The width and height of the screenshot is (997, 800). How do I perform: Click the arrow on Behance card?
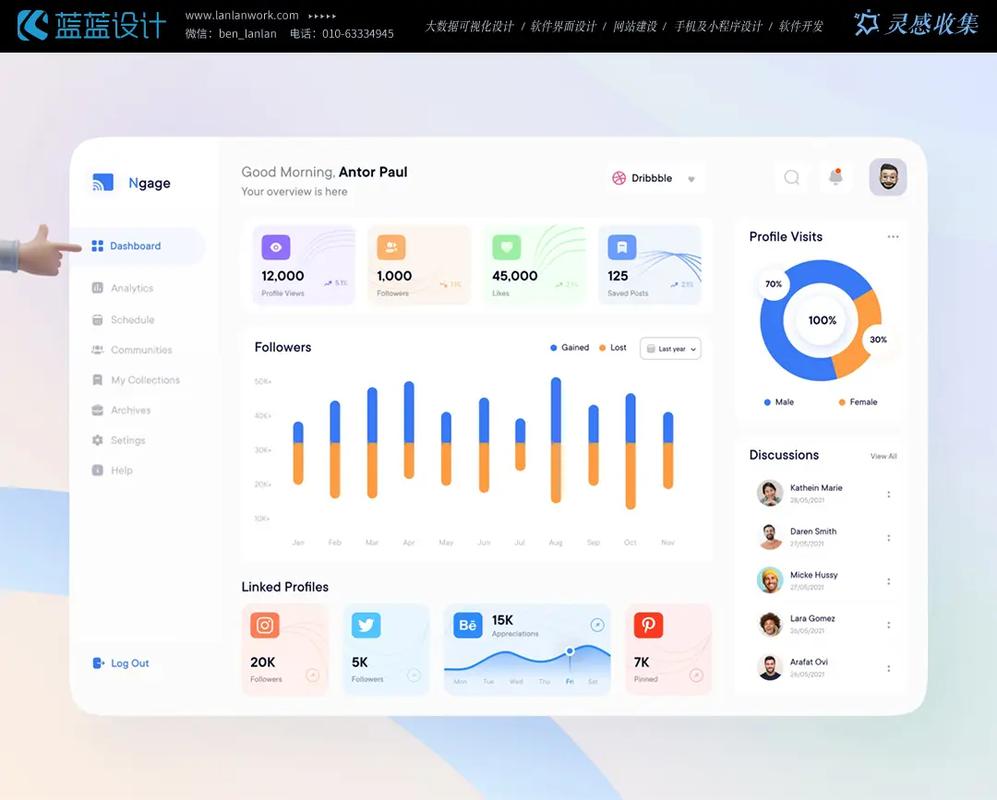(597, 625)
